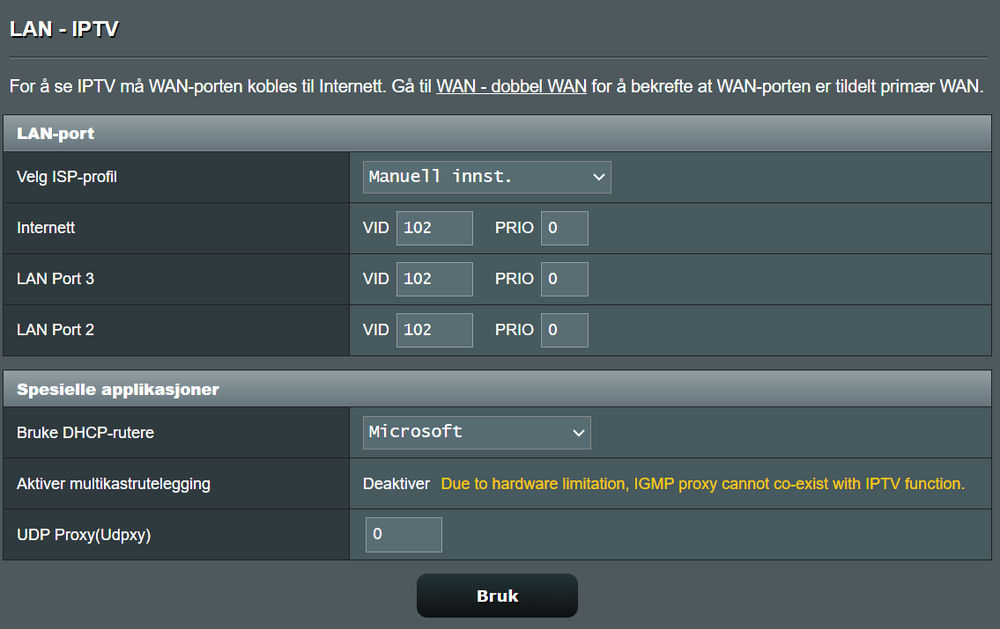Click the Bruke DHCP-rutere label
Screen dimensions: 1000x629
tap(85, 433)
